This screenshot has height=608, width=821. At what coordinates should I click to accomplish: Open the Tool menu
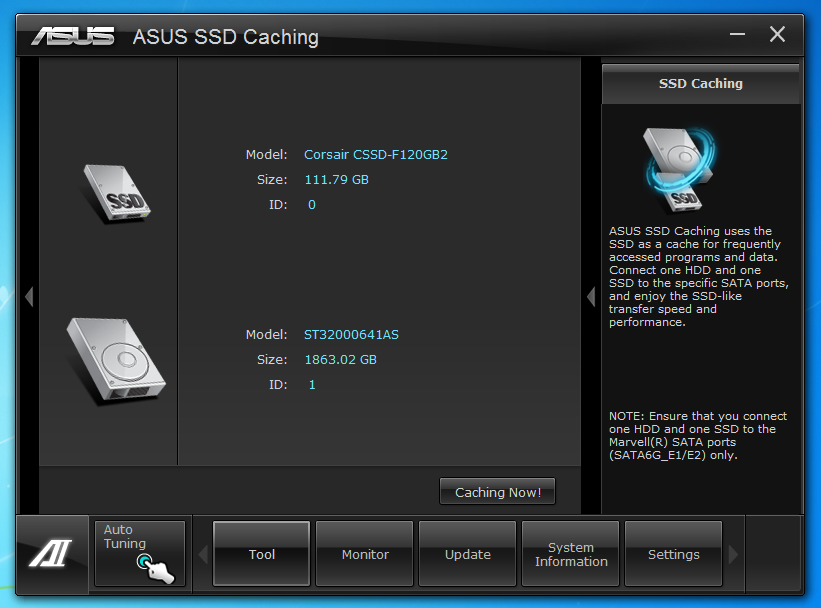[261, 554]
